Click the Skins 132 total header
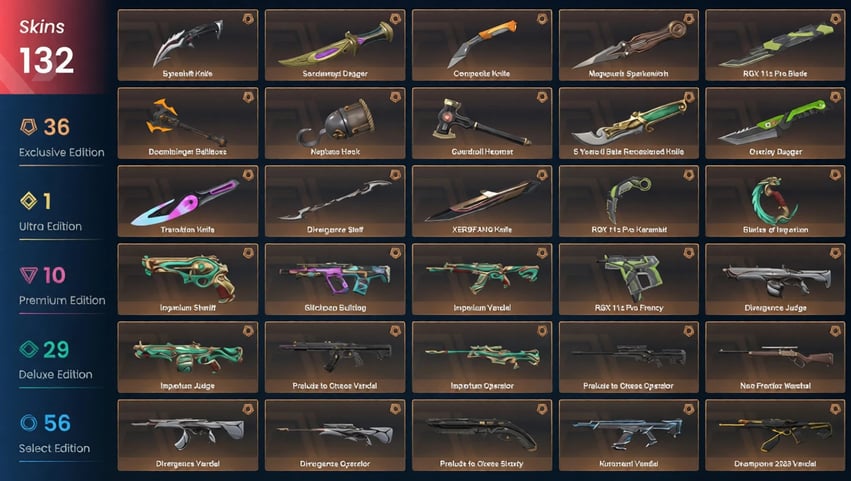Viewport: 851px width, 481px height. tap(46, 47)
